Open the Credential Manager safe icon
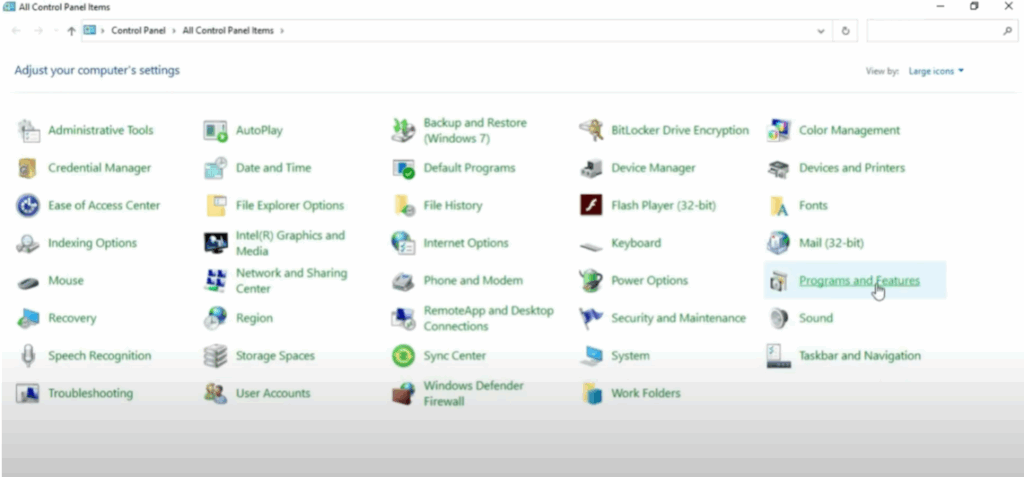Viewport: 1024px width, 477px height. click(28, 168)
